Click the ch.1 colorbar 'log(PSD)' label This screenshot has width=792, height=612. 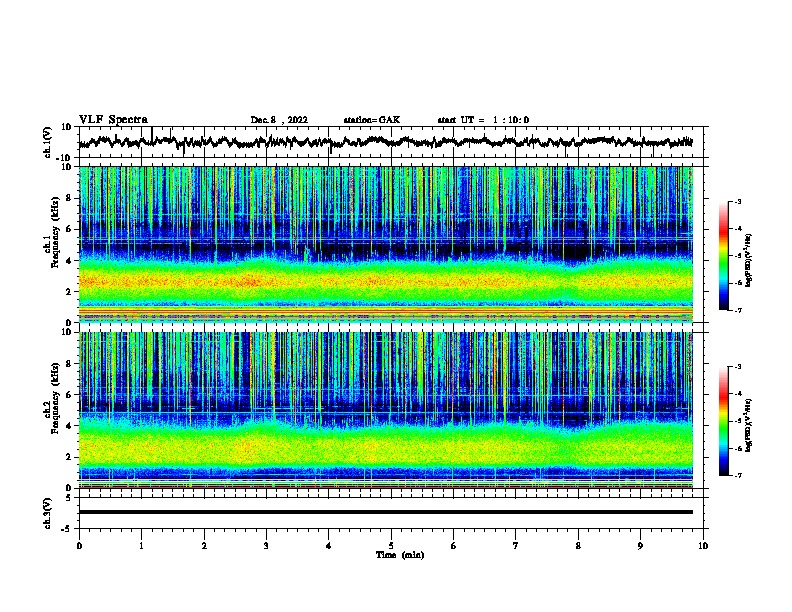[x=749, y=260]
